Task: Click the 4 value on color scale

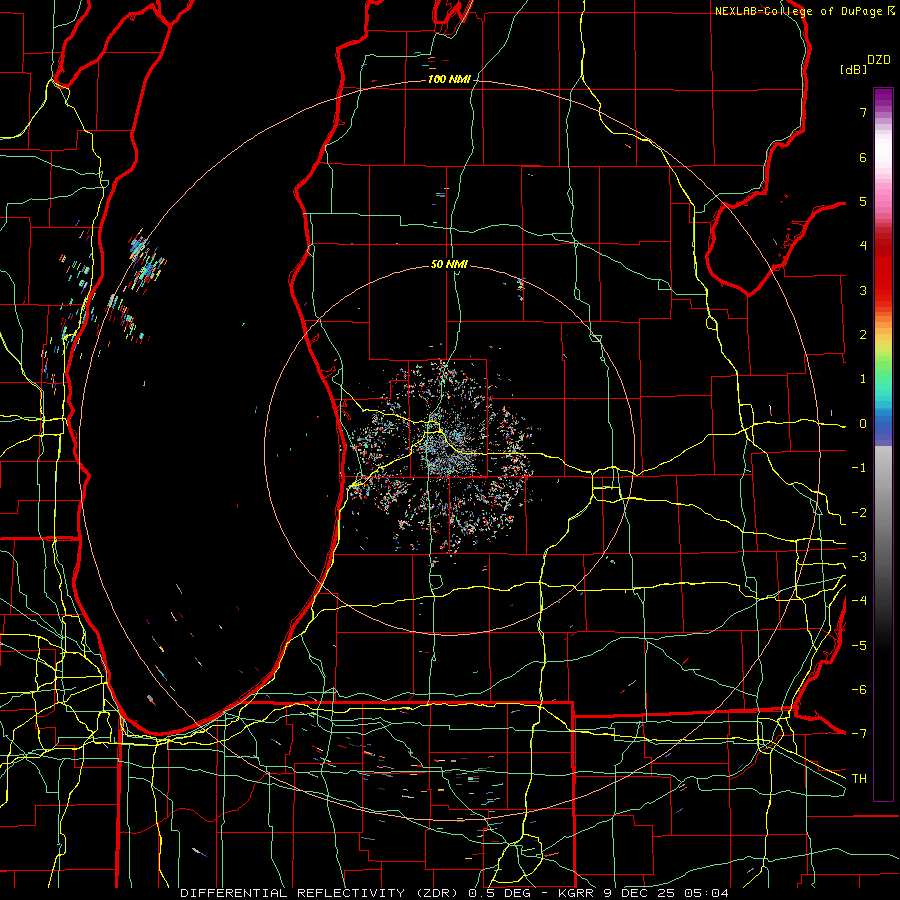Action: click(x=863, y=246)
